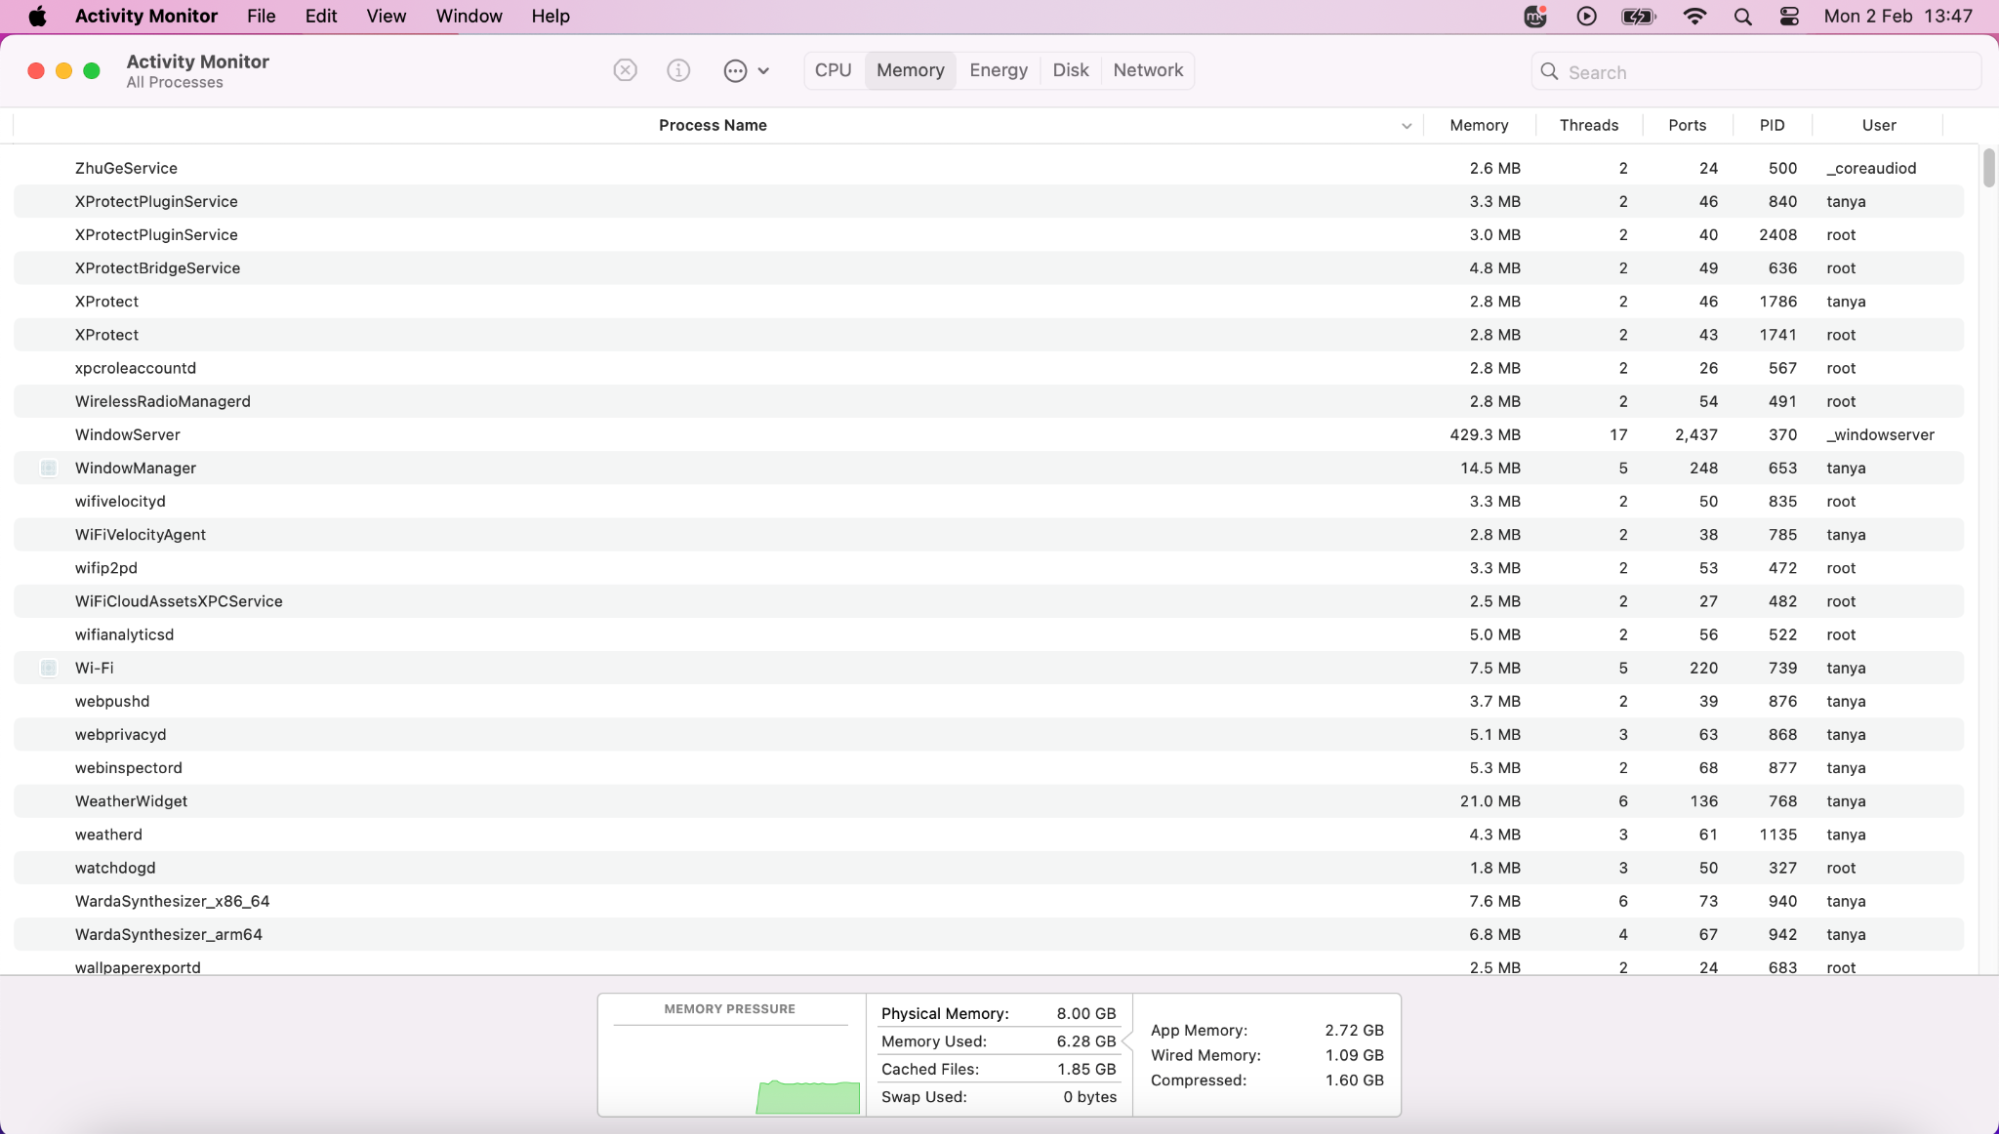The width and height of the screenshot is (1999, 1135).
Task: Switch to the CPU tab
Action: pyautogui.click(x=833, y=70)
